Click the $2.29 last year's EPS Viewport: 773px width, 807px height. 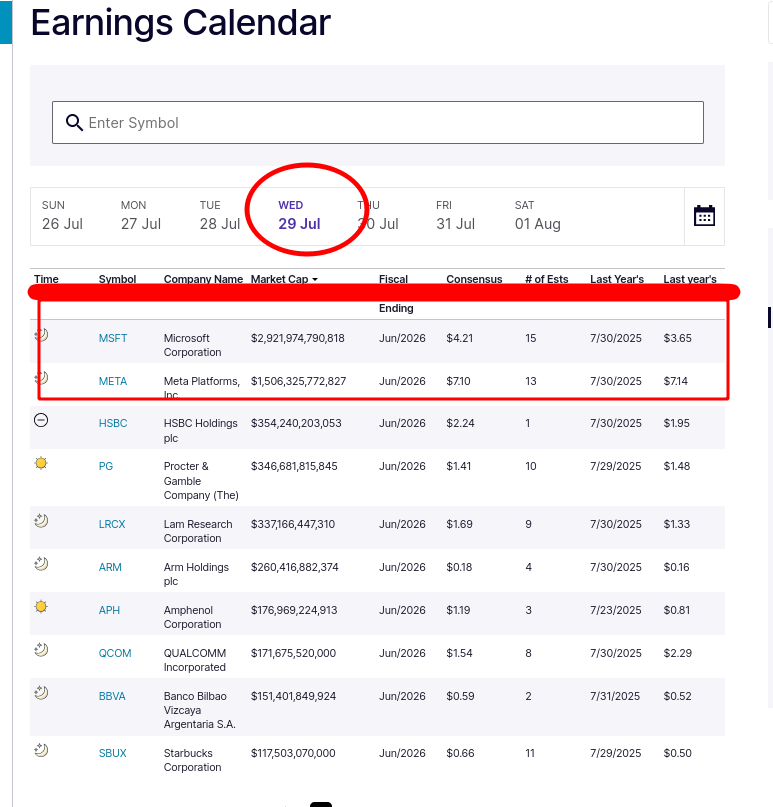tap(677, 653)
